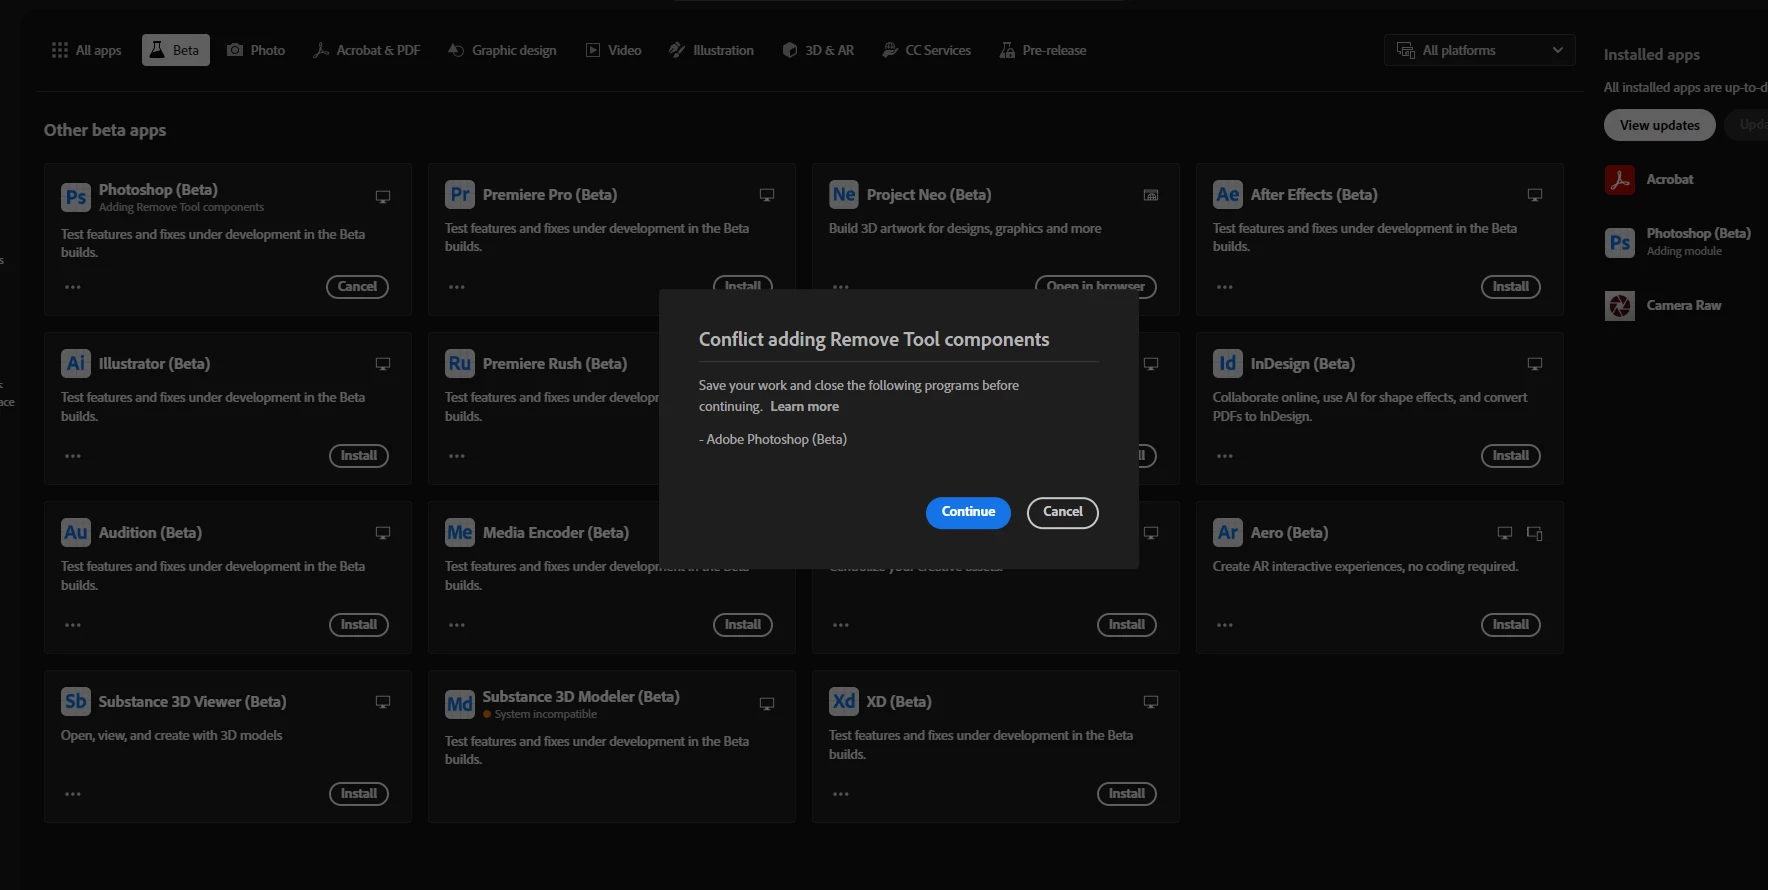The image size is (1768, 890).
Task: Open more options for Premiere Pro (Beta)
Action: tap(457, 287)
